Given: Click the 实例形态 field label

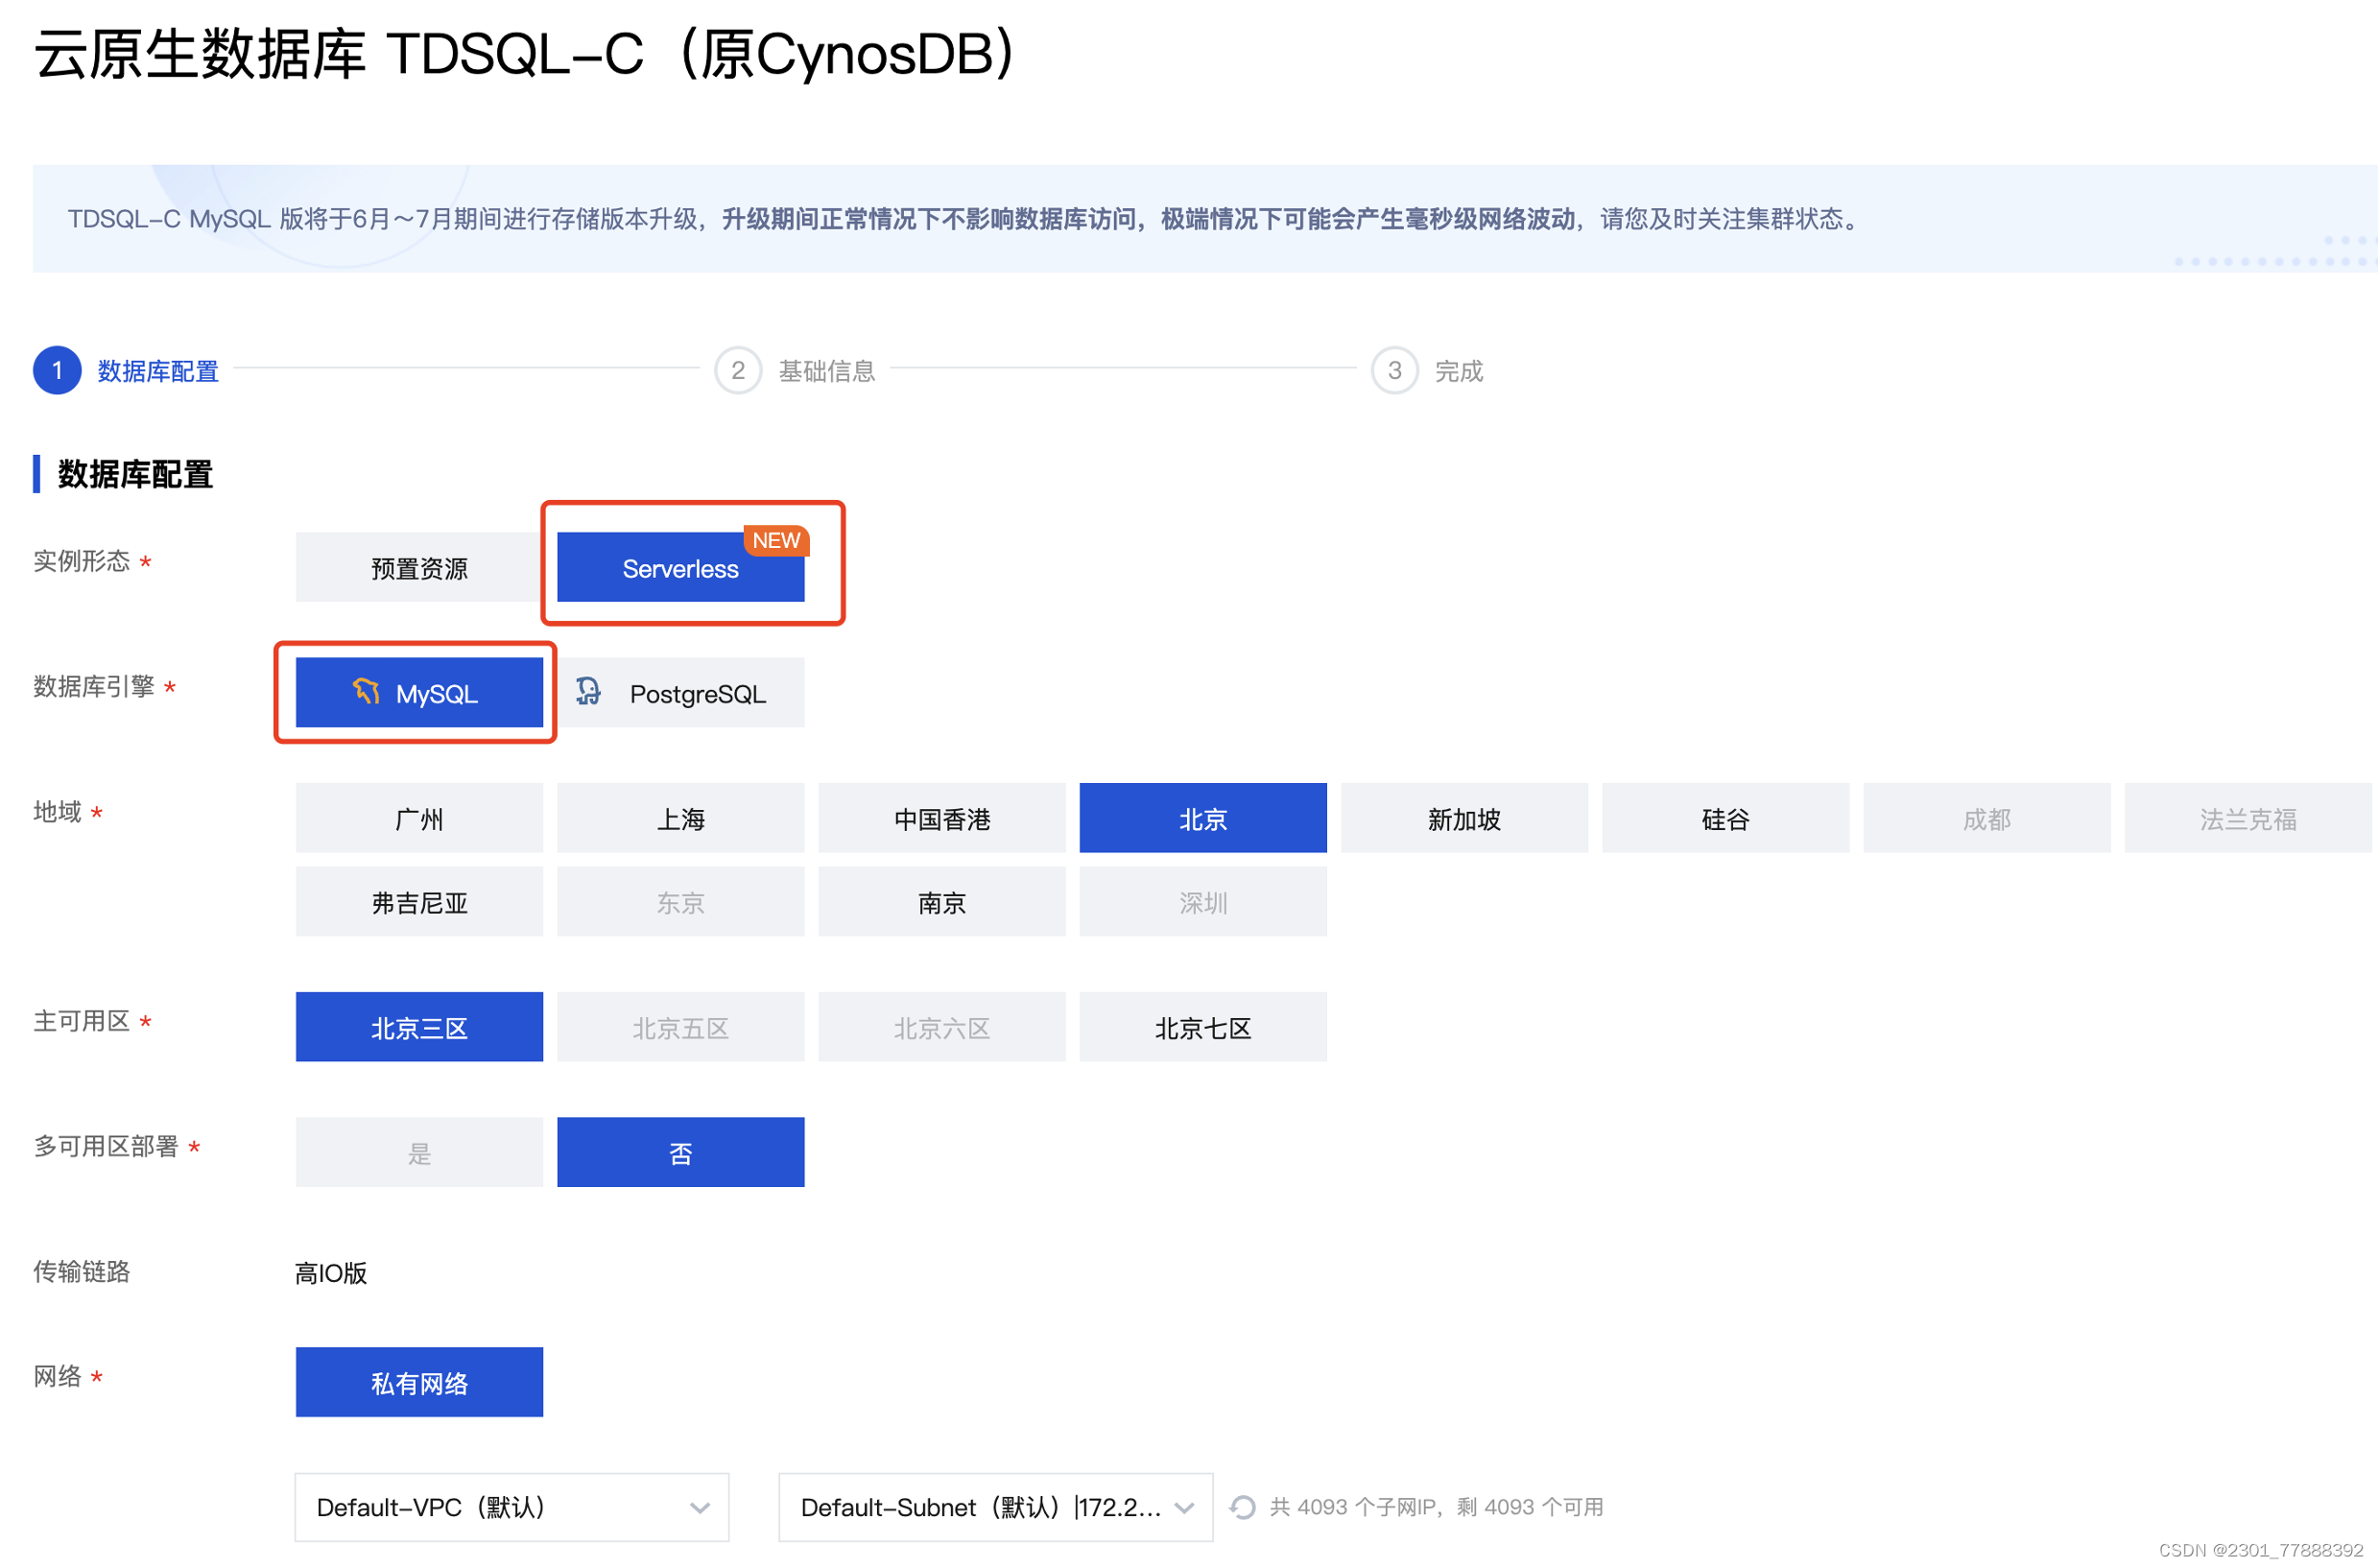Looking at the screenshot, I should click(x=82, y=561).
